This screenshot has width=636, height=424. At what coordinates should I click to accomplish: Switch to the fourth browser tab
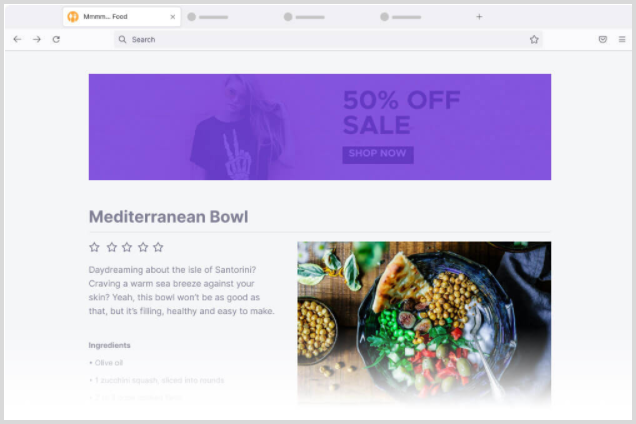[401, 17]
